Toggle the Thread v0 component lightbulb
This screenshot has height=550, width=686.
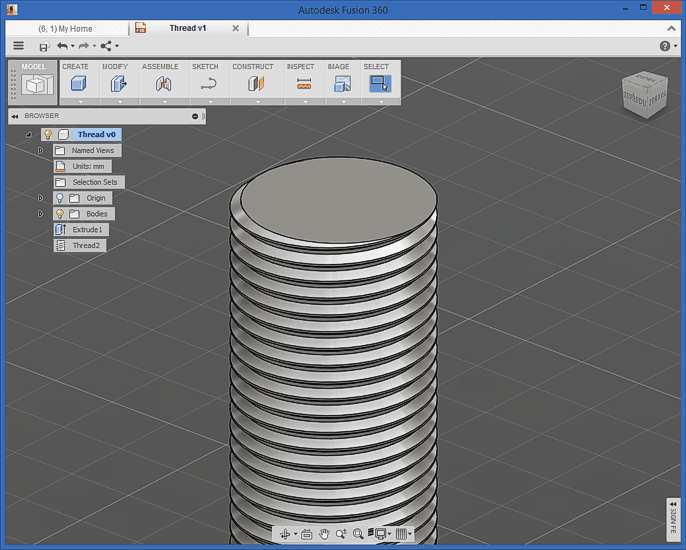click(47, 134)
